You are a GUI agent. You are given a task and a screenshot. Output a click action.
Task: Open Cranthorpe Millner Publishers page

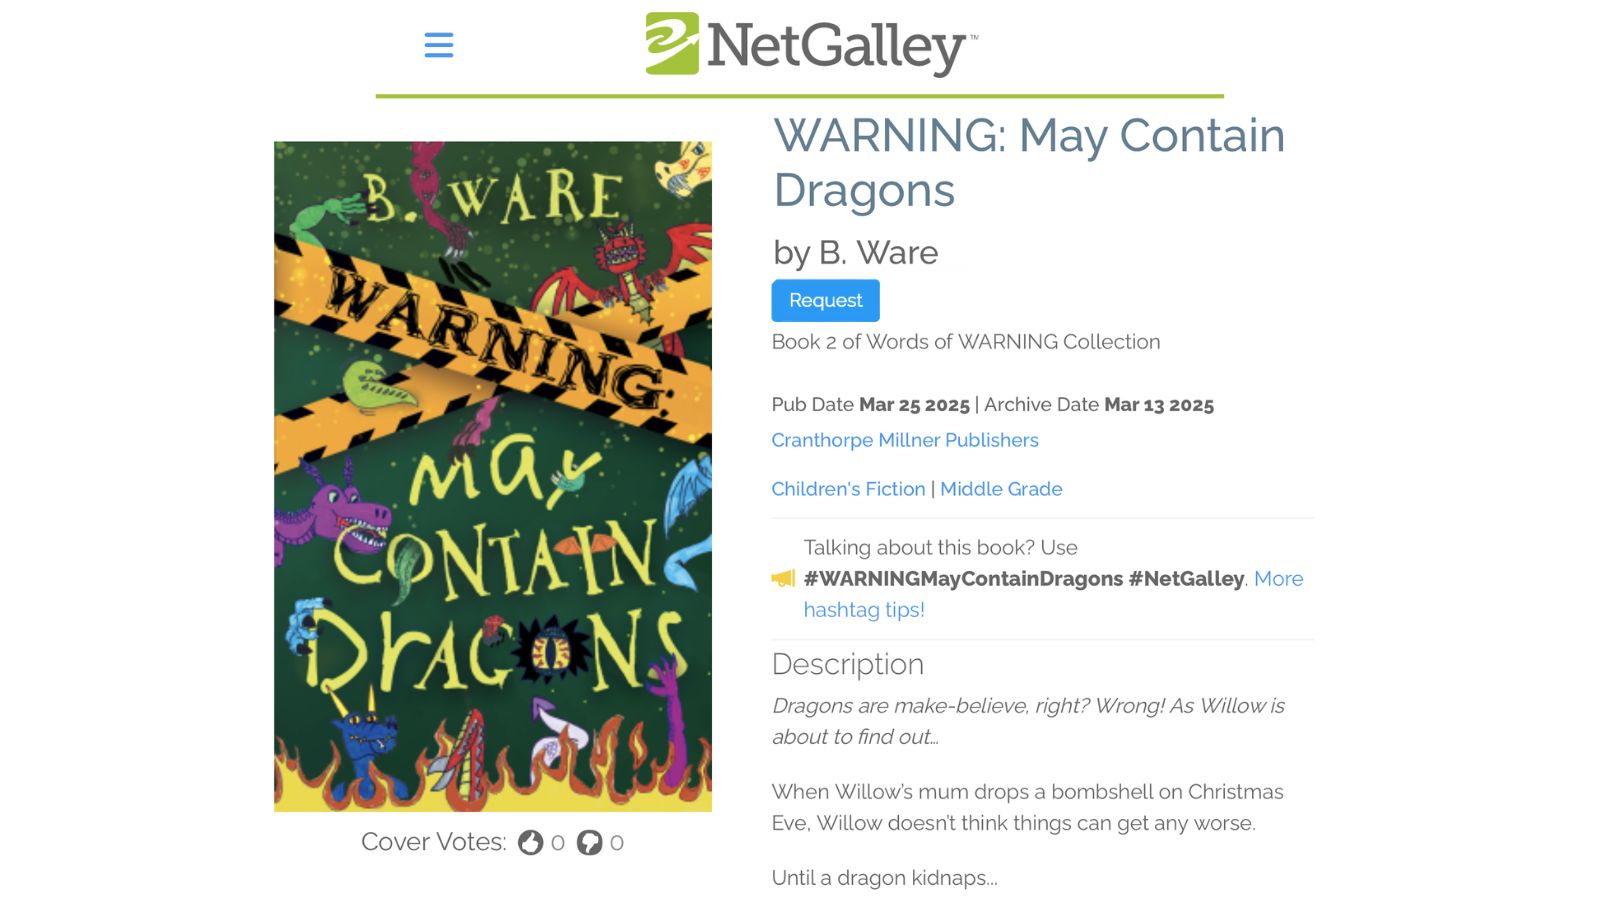(905, 440)
